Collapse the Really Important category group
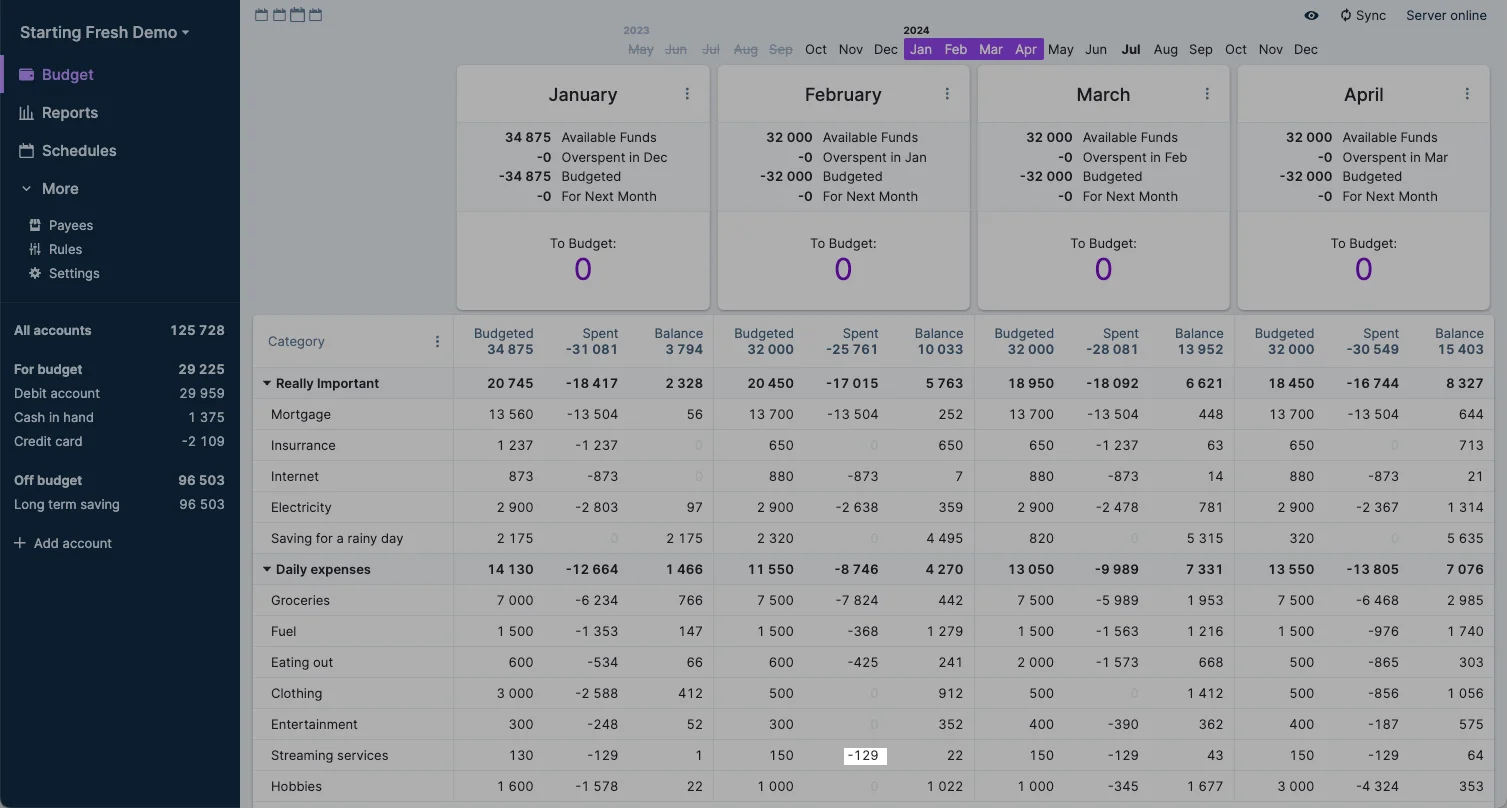The width and height of the screenshot is (1507, 808). click(266, 383)
